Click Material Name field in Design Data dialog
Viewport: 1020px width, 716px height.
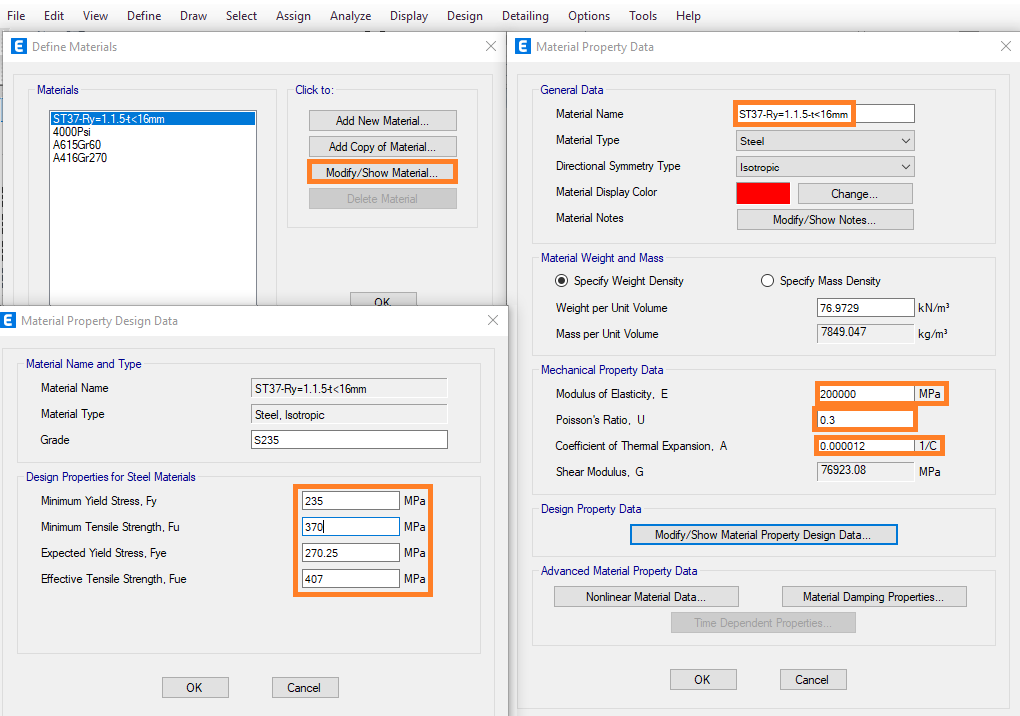click(349, 388)
